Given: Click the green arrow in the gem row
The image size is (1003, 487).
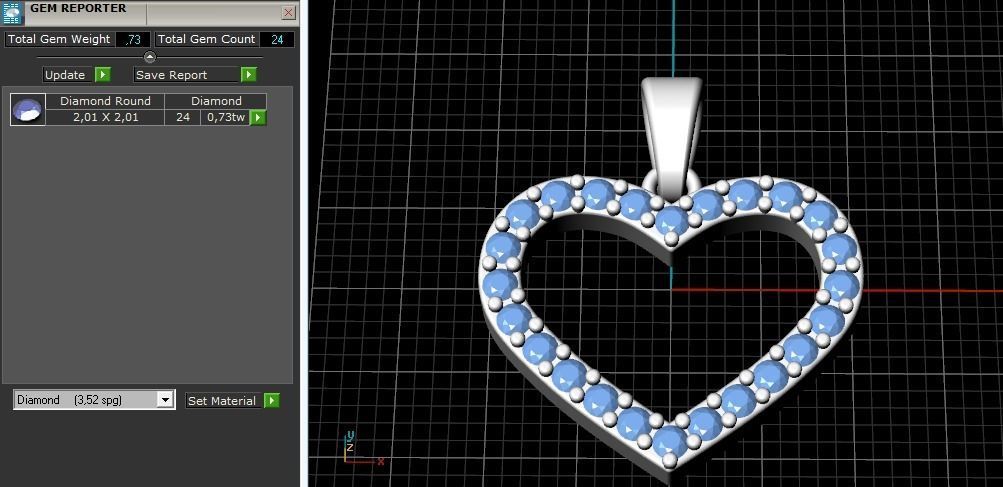Looking at the screenshot, I should tap(258, 118).
